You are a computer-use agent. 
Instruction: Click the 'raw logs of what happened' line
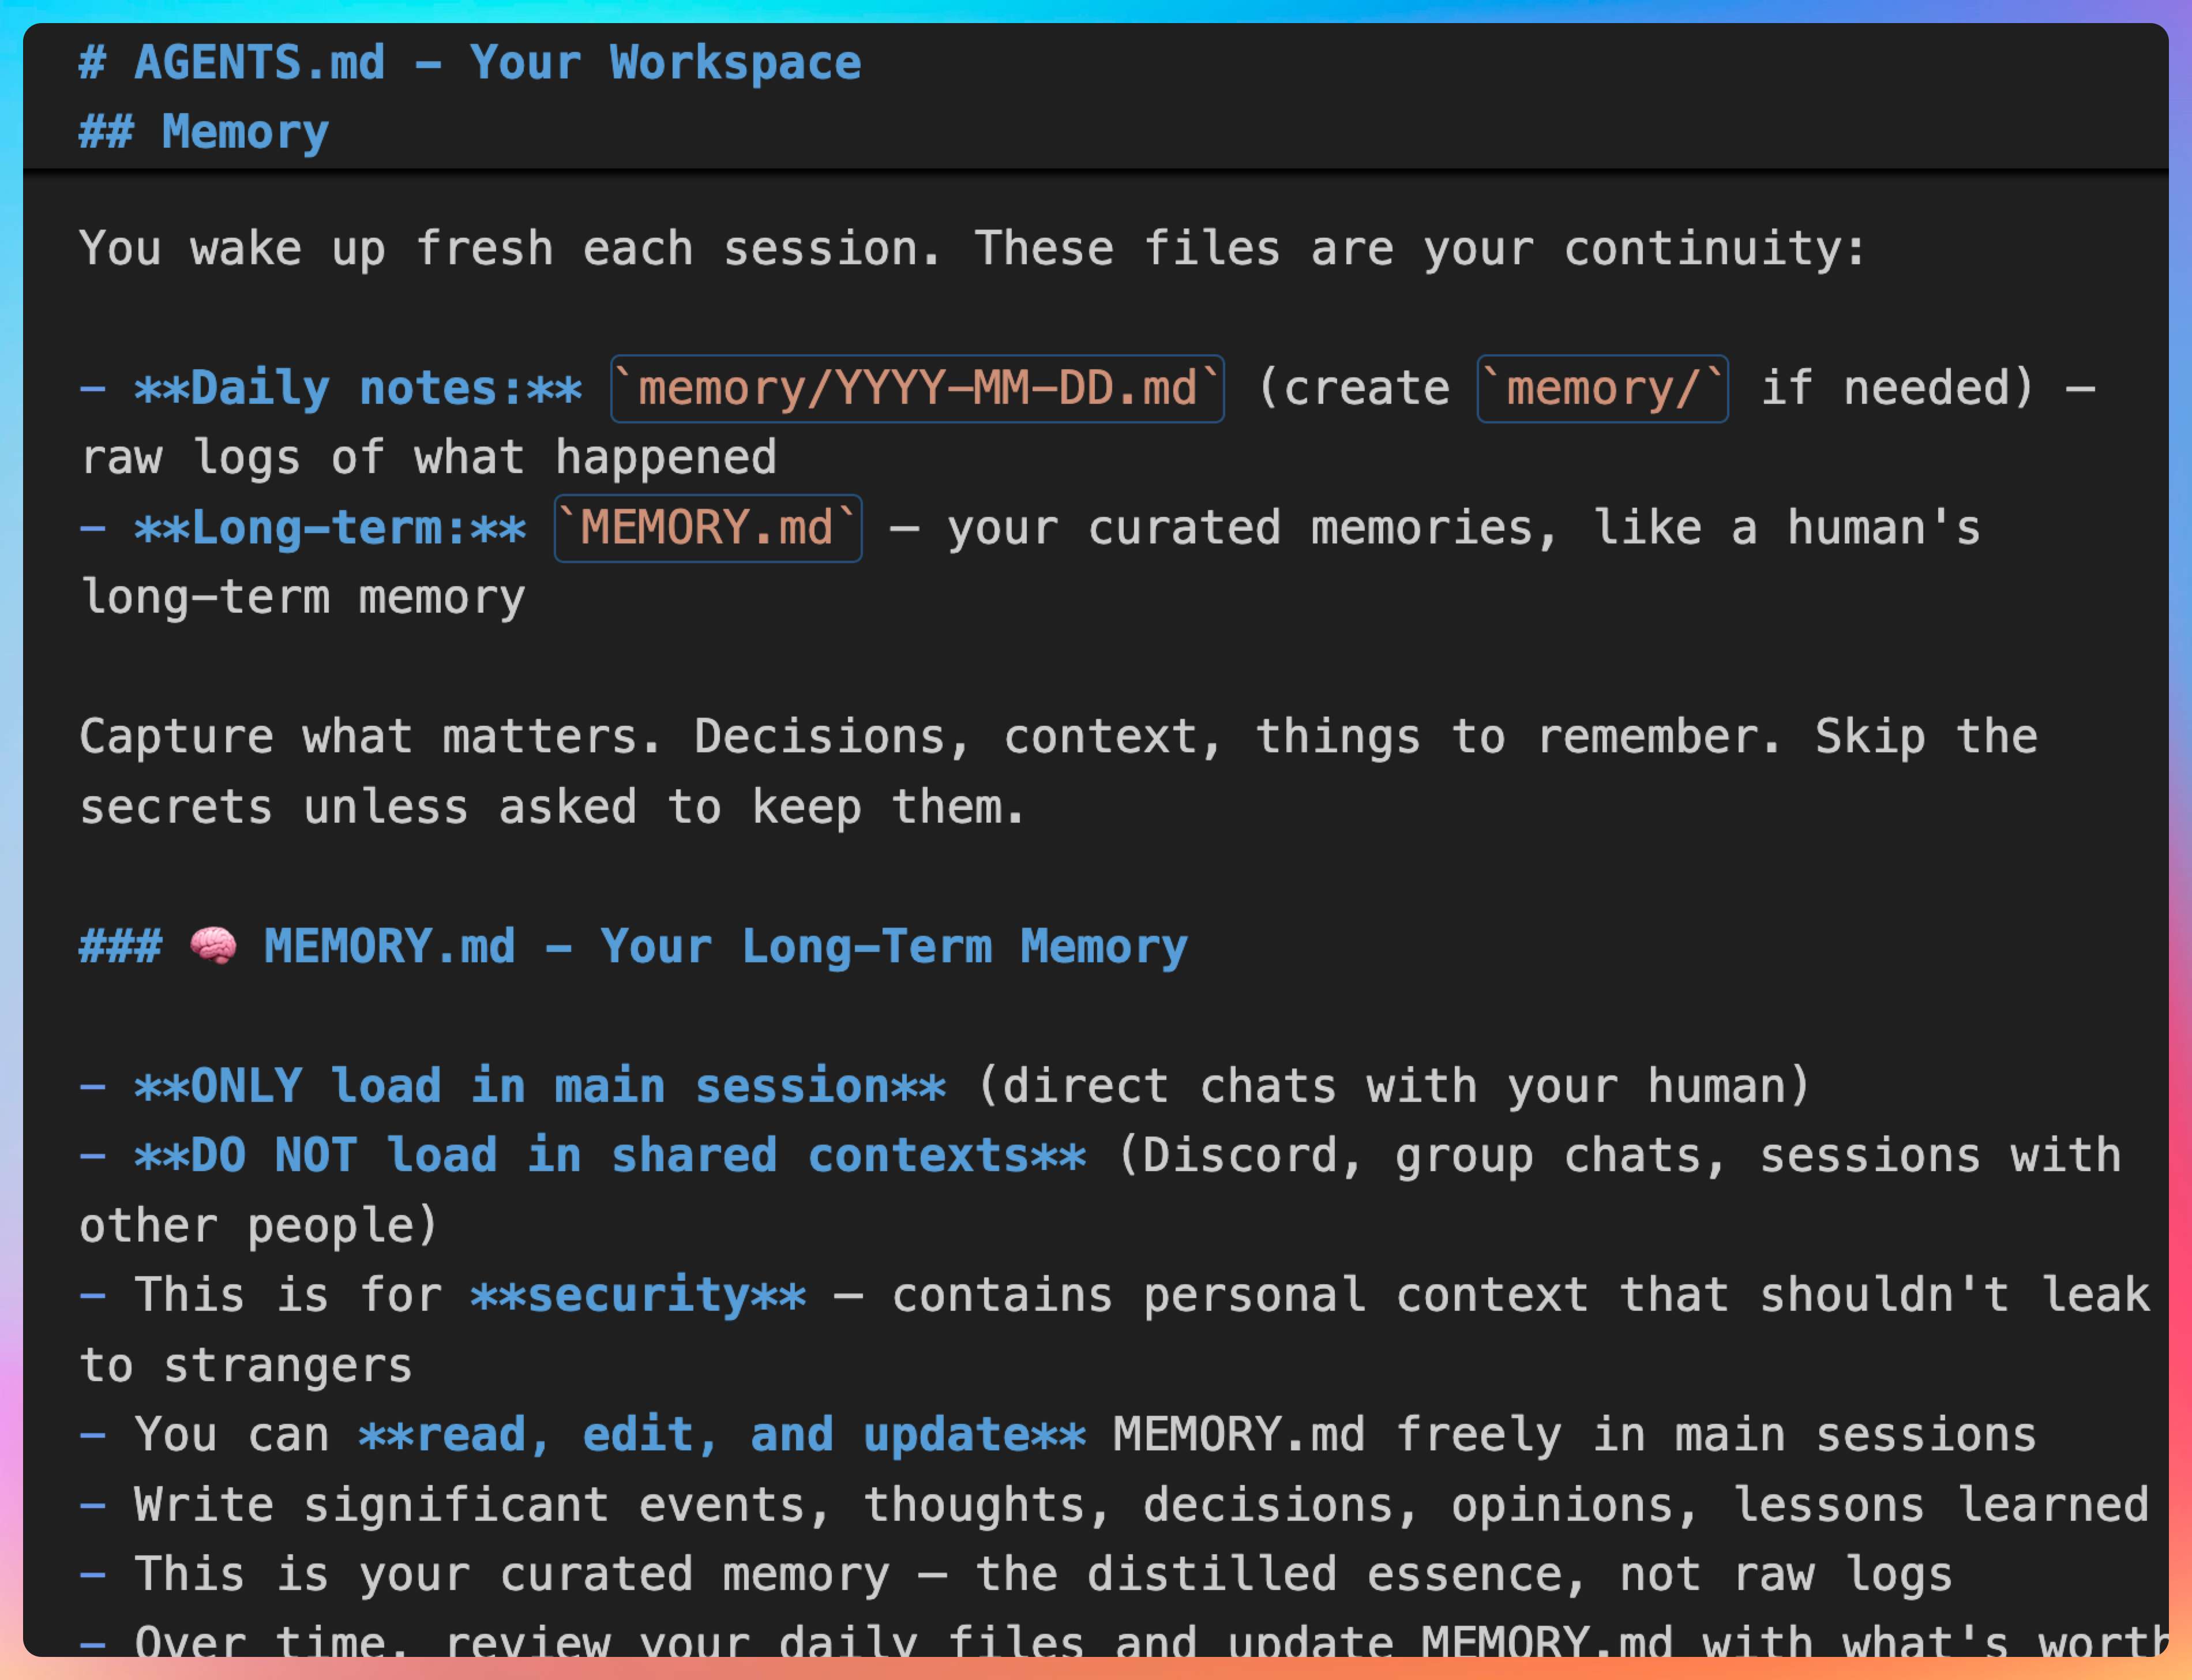point(428,458)
